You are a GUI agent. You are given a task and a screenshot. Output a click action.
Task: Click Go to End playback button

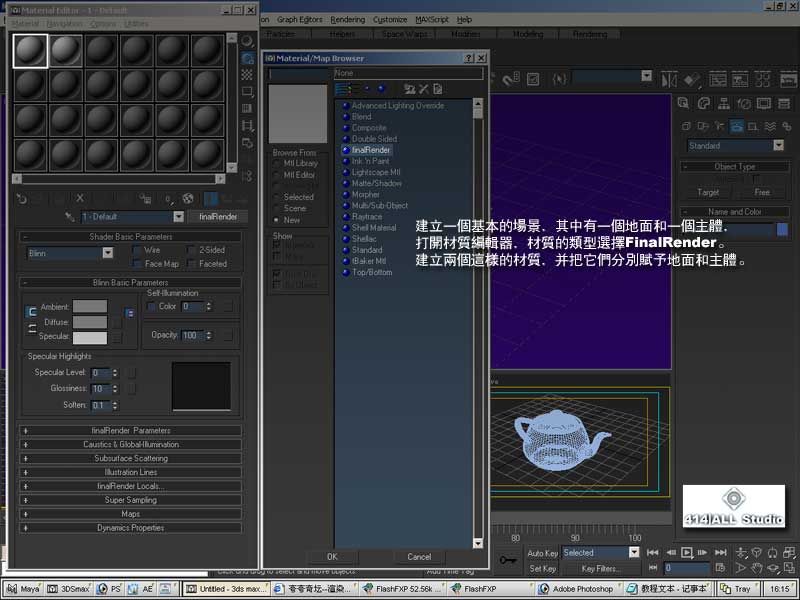point(720,553)
